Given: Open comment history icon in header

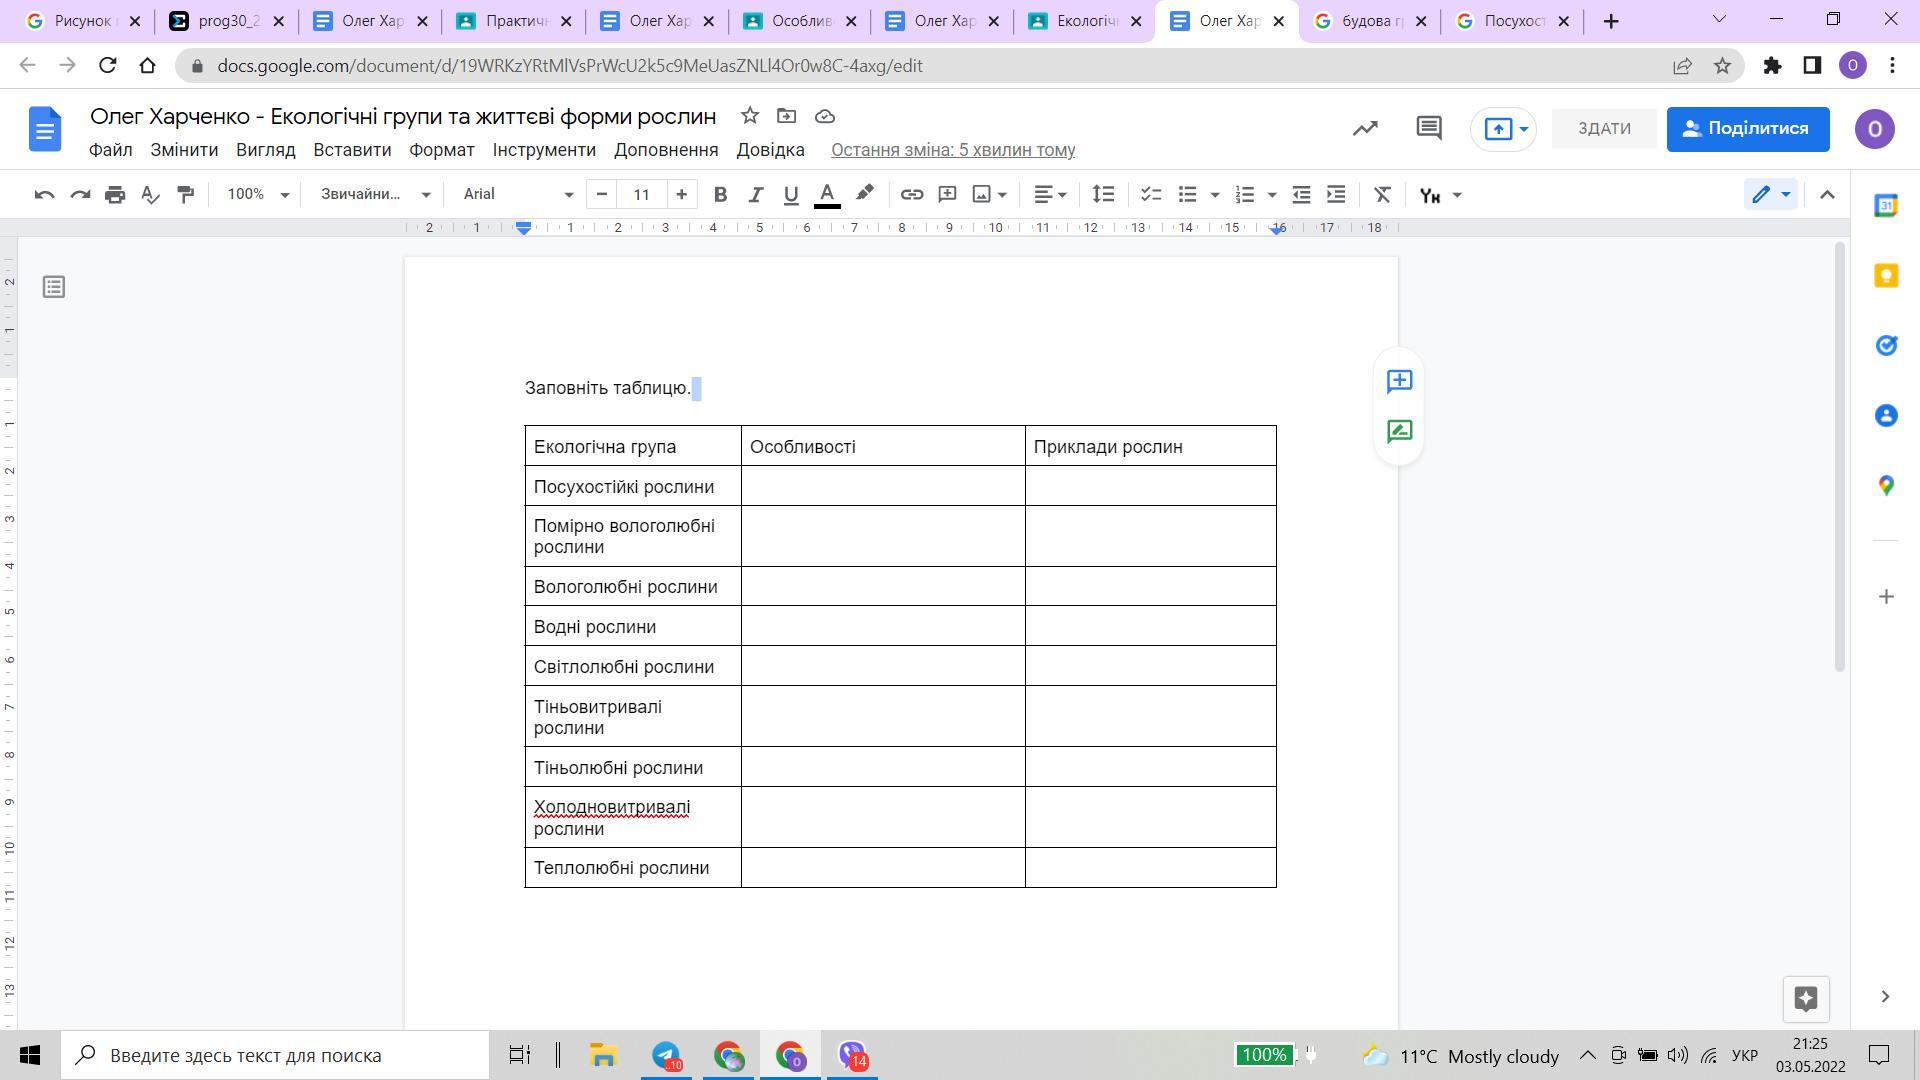Looking at the screenshot, I should coord(1428,128).
